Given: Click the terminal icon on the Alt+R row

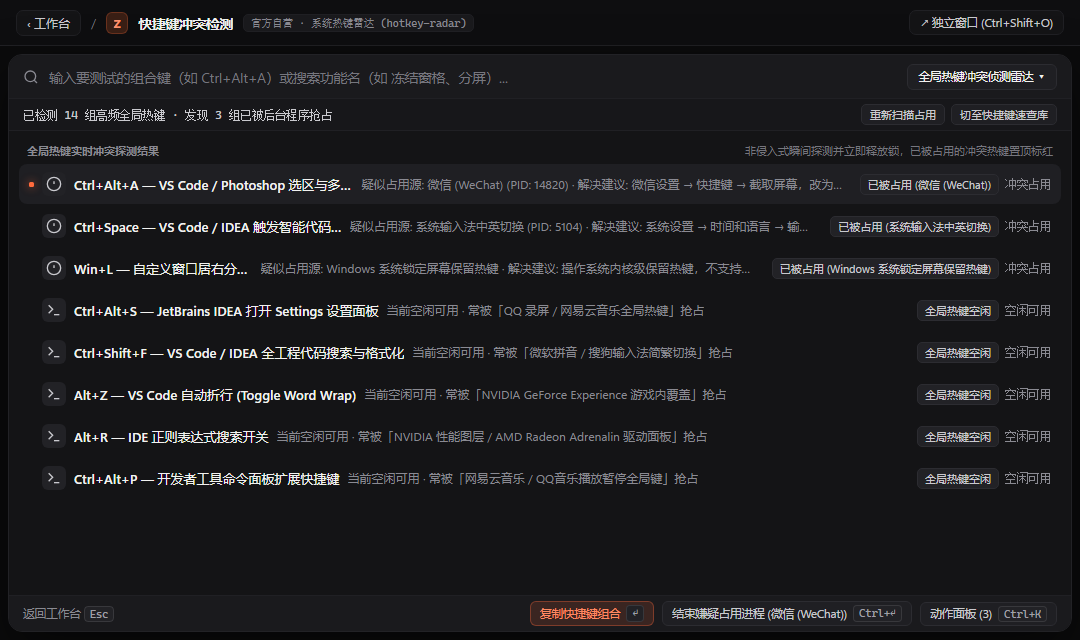Looking at the screenshot, I should pyautogui.click(x=54, y=436).
